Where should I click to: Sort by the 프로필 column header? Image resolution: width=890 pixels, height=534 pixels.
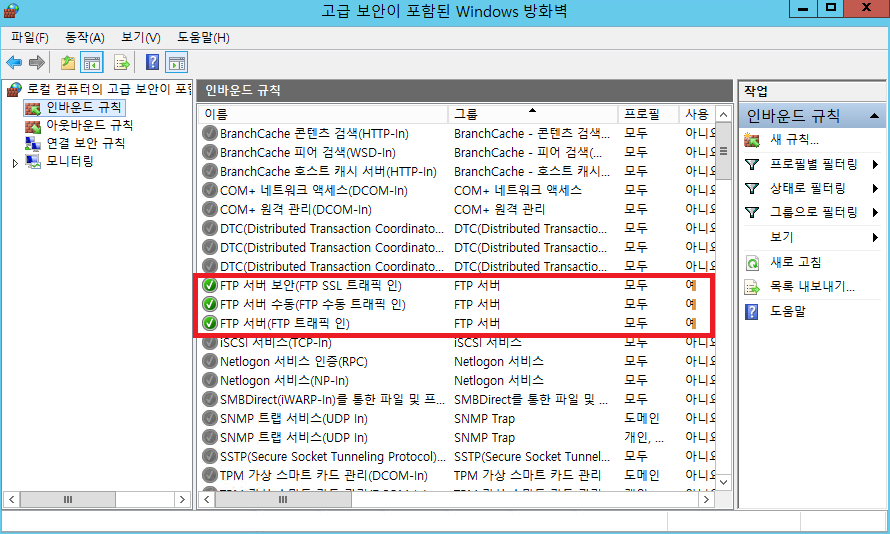(648, 114)
